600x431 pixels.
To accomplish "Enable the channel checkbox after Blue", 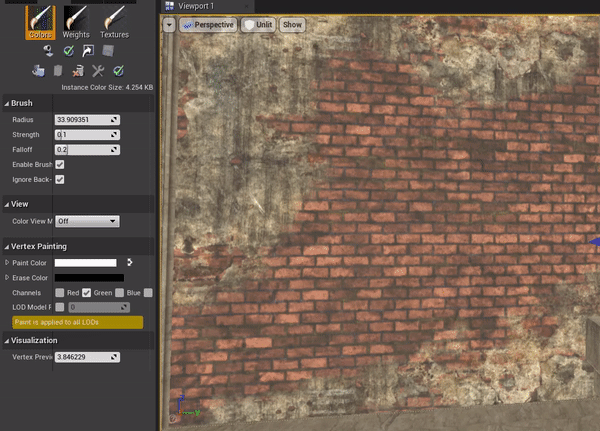I will 148,293.
